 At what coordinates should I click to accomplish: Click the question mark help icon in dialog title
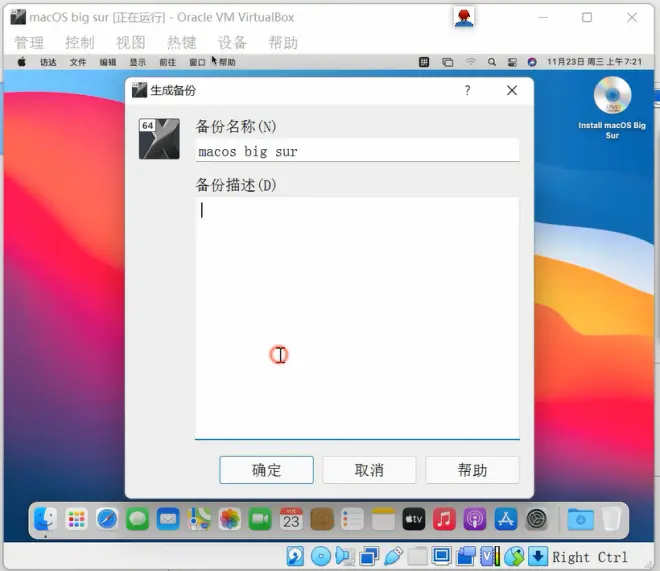(x=467, y=90)
